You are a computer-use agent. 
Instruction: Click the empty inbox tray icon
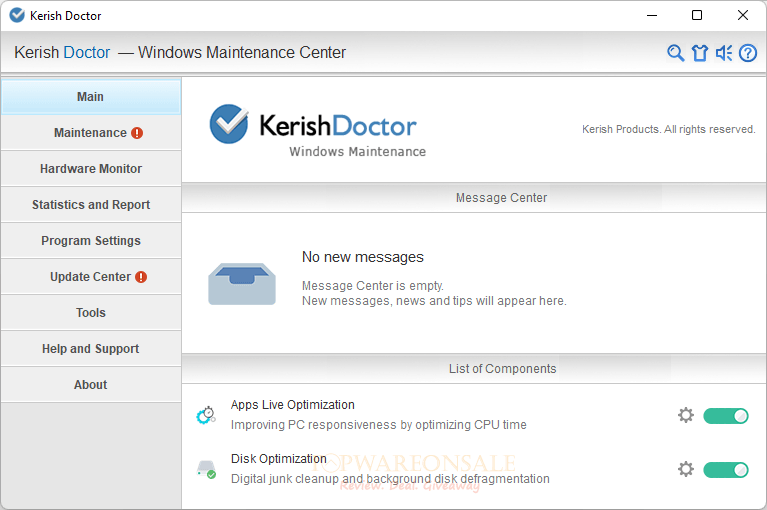(242, 284)
